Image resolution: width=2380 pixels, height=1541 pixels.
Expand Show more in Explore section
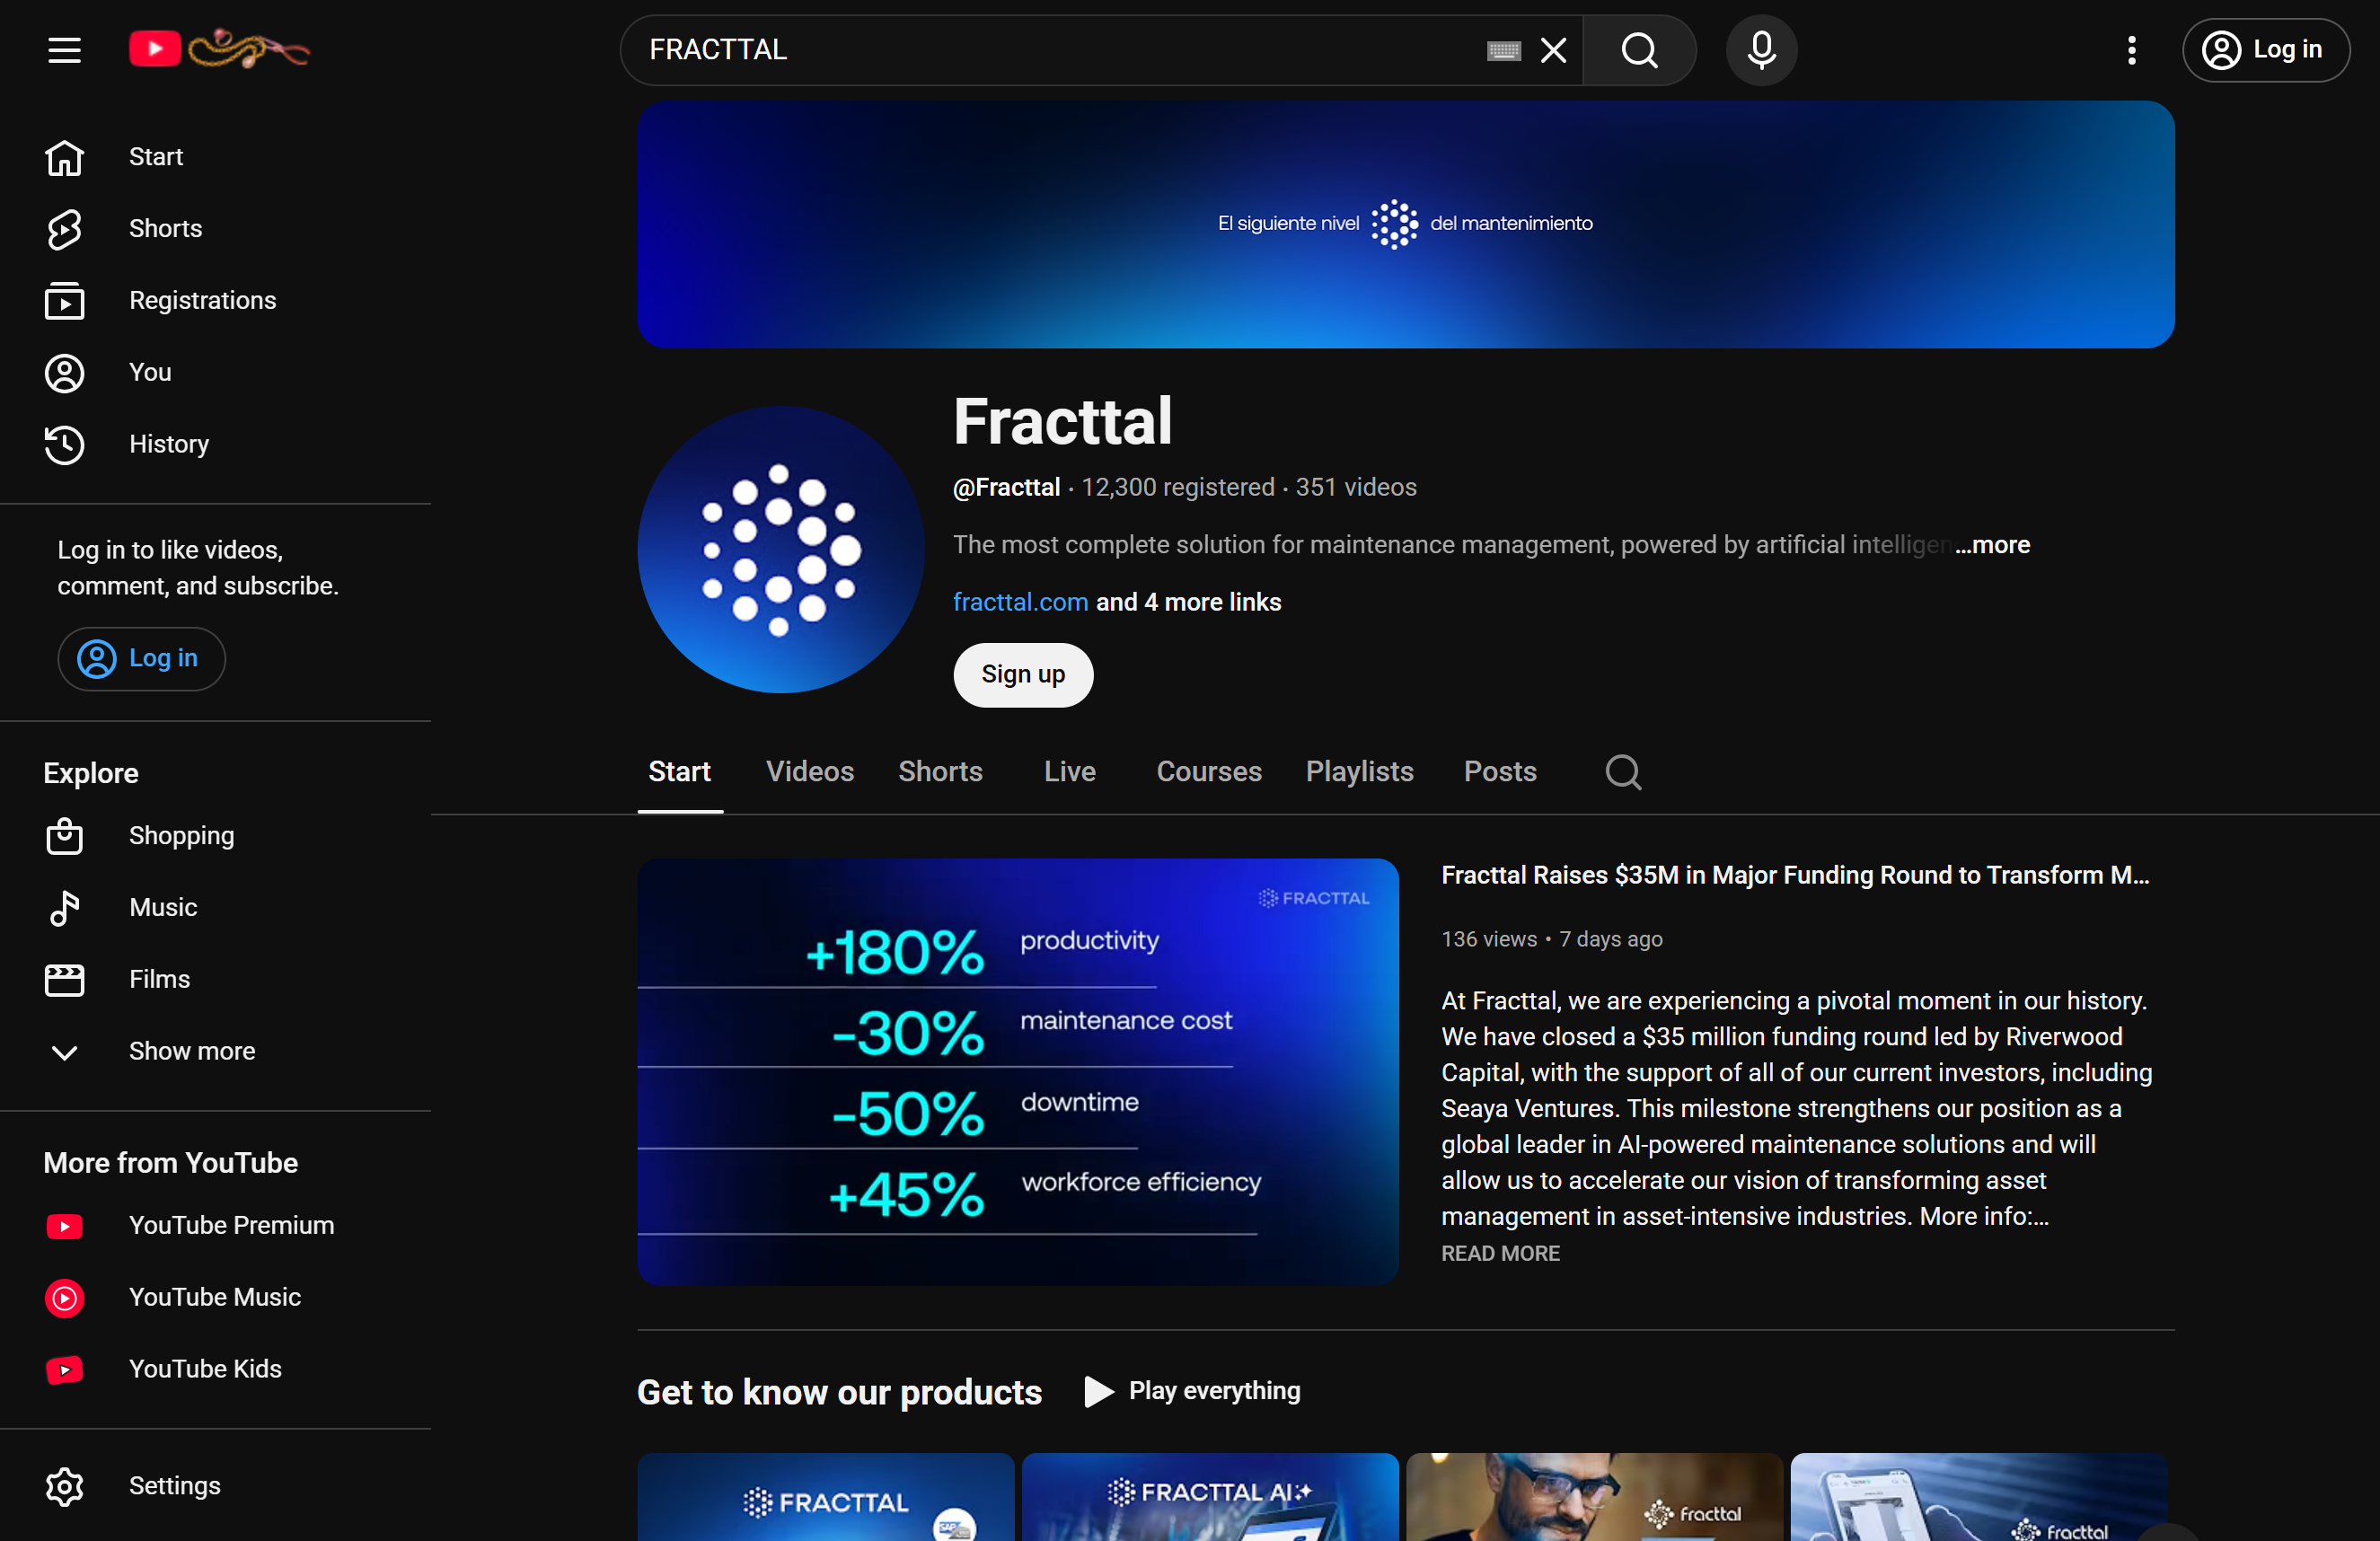pos(191,1051)
